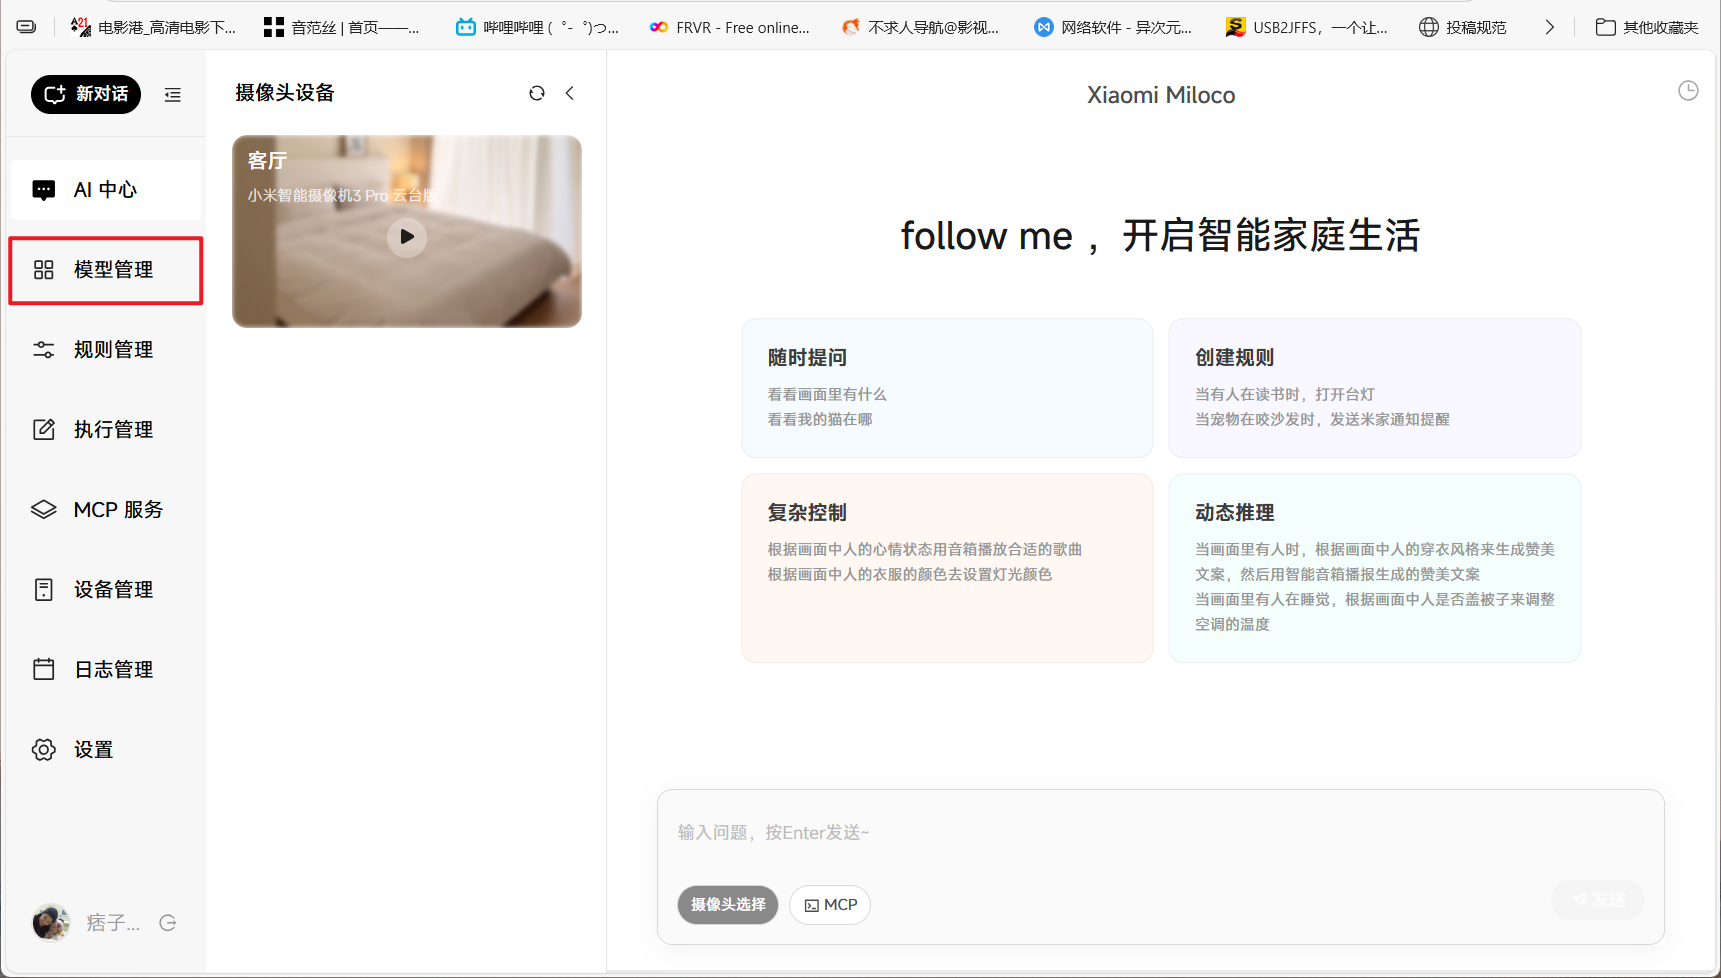Open the 执行管理 menu item
The width and height of the screenshot is (1721, 978).
[x=106, y=430]
